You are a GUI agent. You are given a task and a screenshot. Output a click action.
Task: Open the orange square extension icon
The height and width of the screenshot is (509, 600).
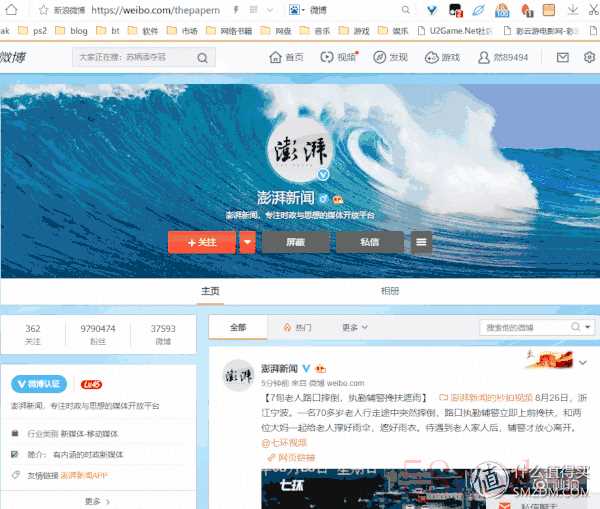(549, 10)
